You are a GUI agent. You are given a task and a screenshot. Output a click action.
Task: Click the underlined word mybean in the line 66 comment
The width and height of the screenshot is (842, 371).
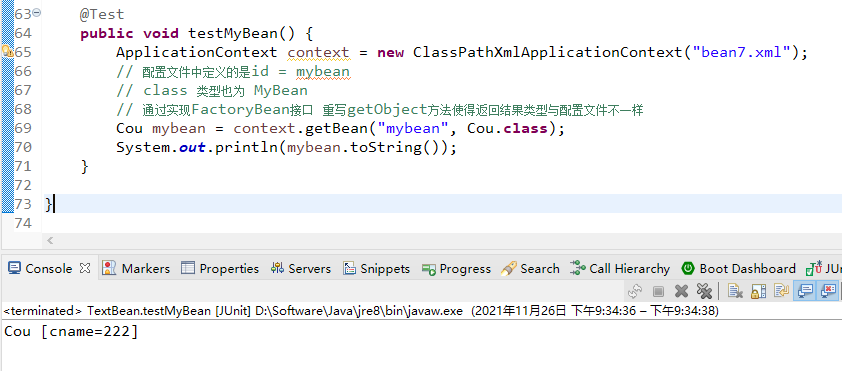point(323,71)
